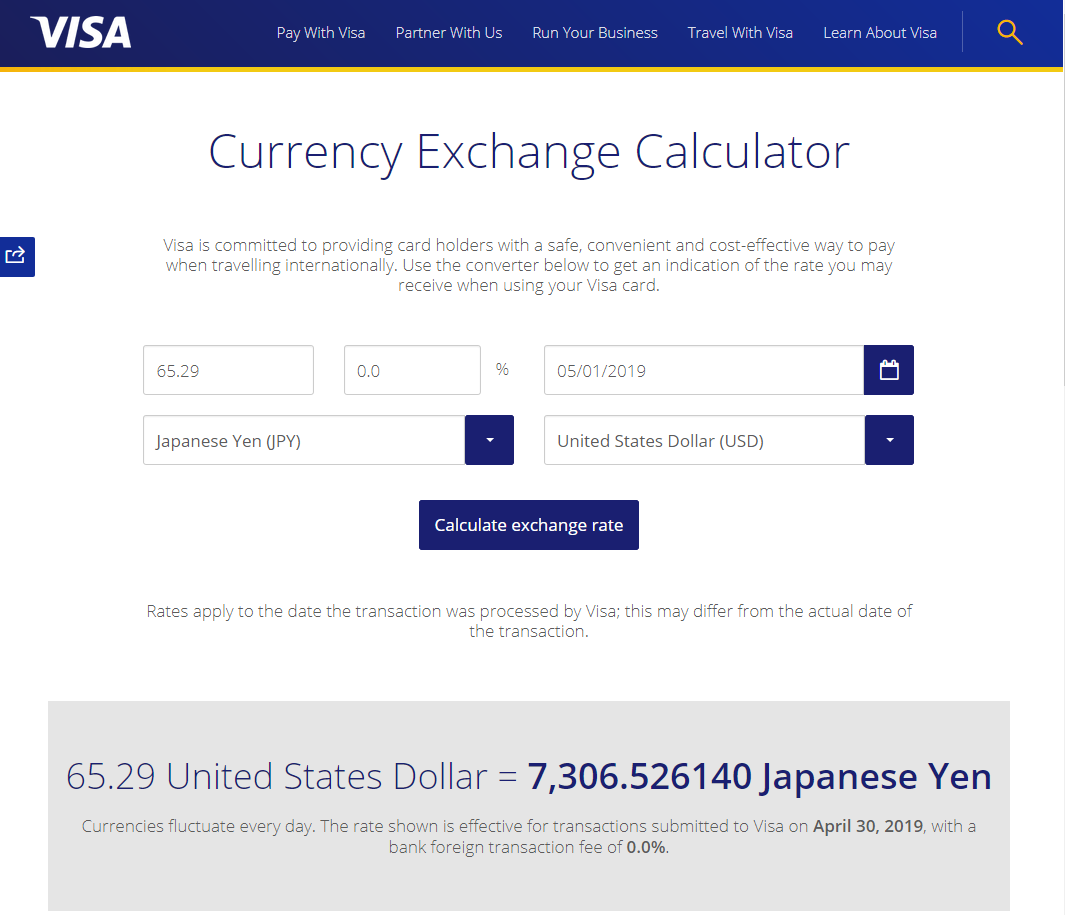Expand the United States Dollar dropdown arrow
Screen dimensions: 1065x915
pyautogui.click(x=889, y=440)
